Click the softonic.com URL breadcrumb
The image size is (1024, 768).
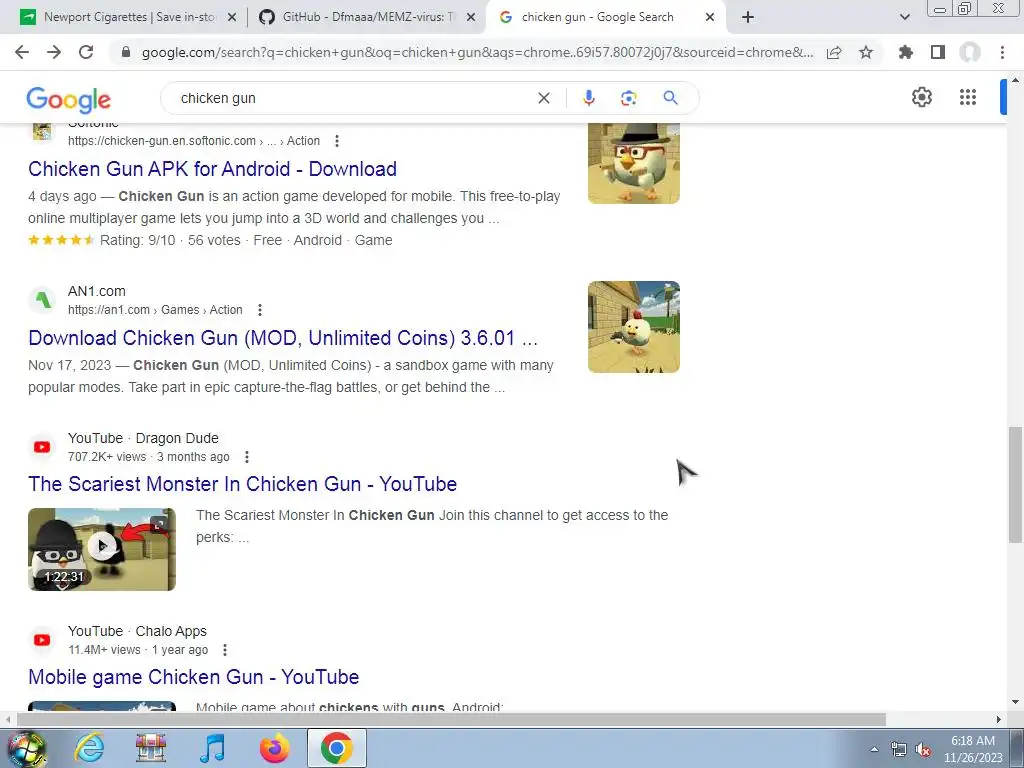[x=194, y=140]
